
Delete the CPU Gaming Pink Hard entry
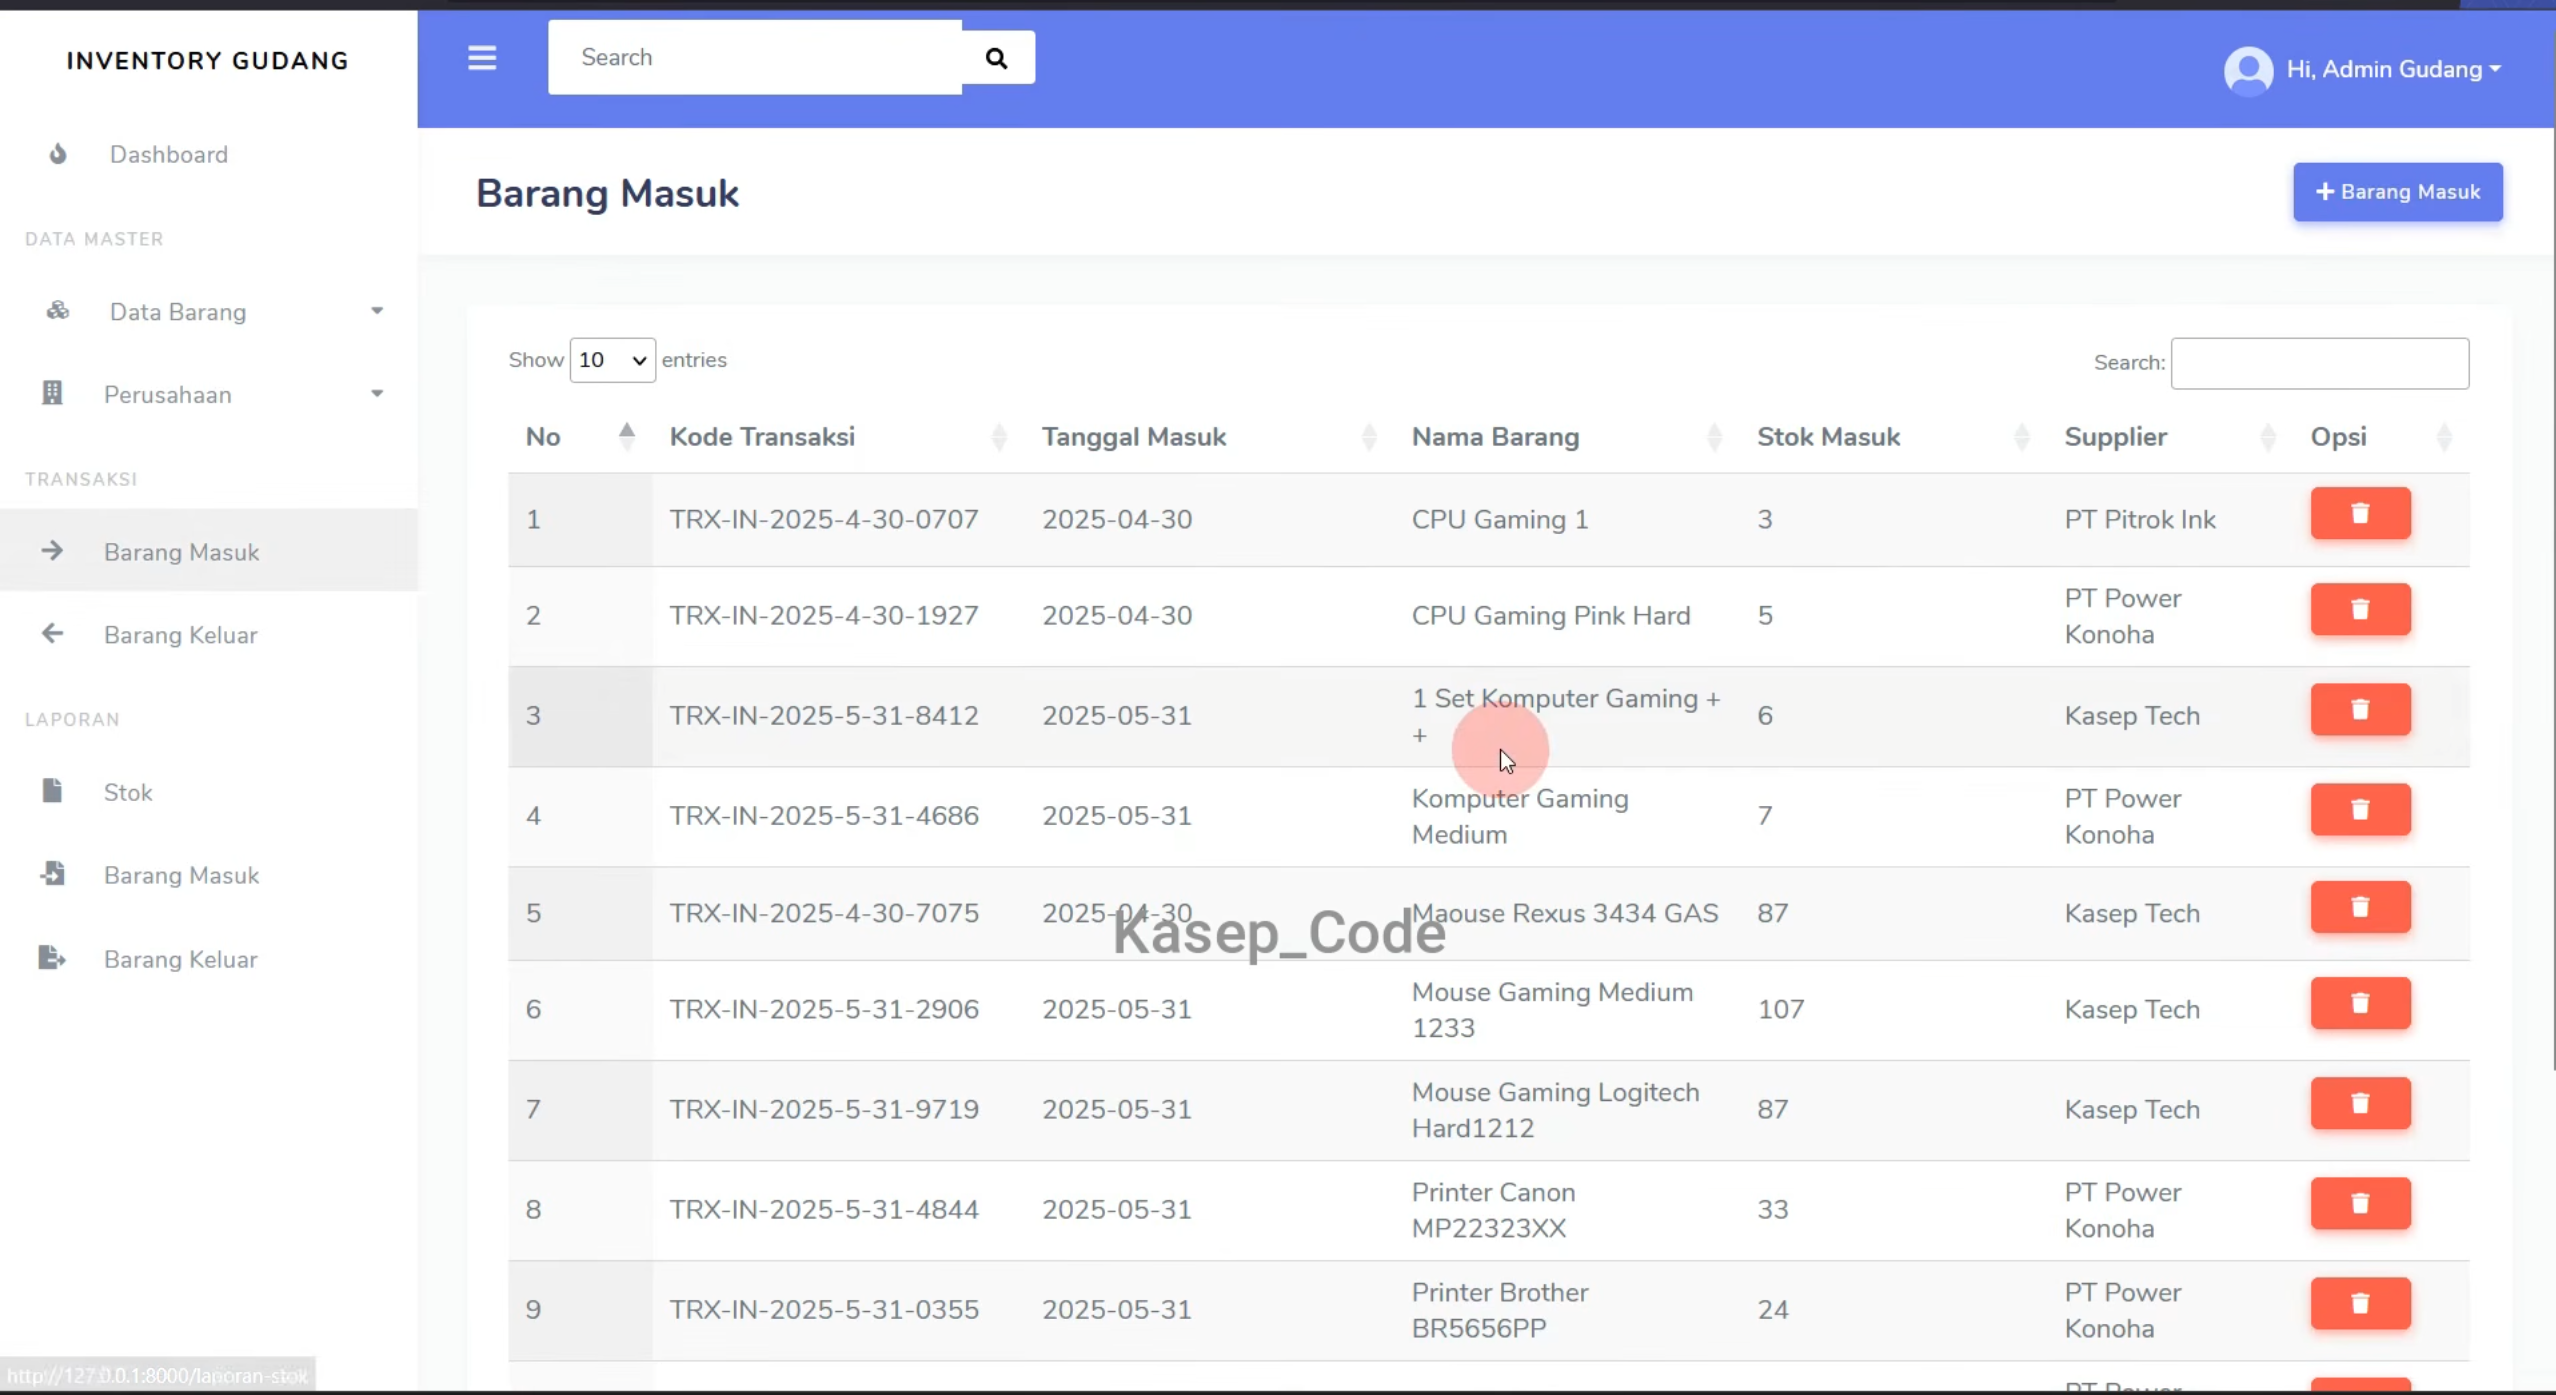click(x=2360, y=609)
